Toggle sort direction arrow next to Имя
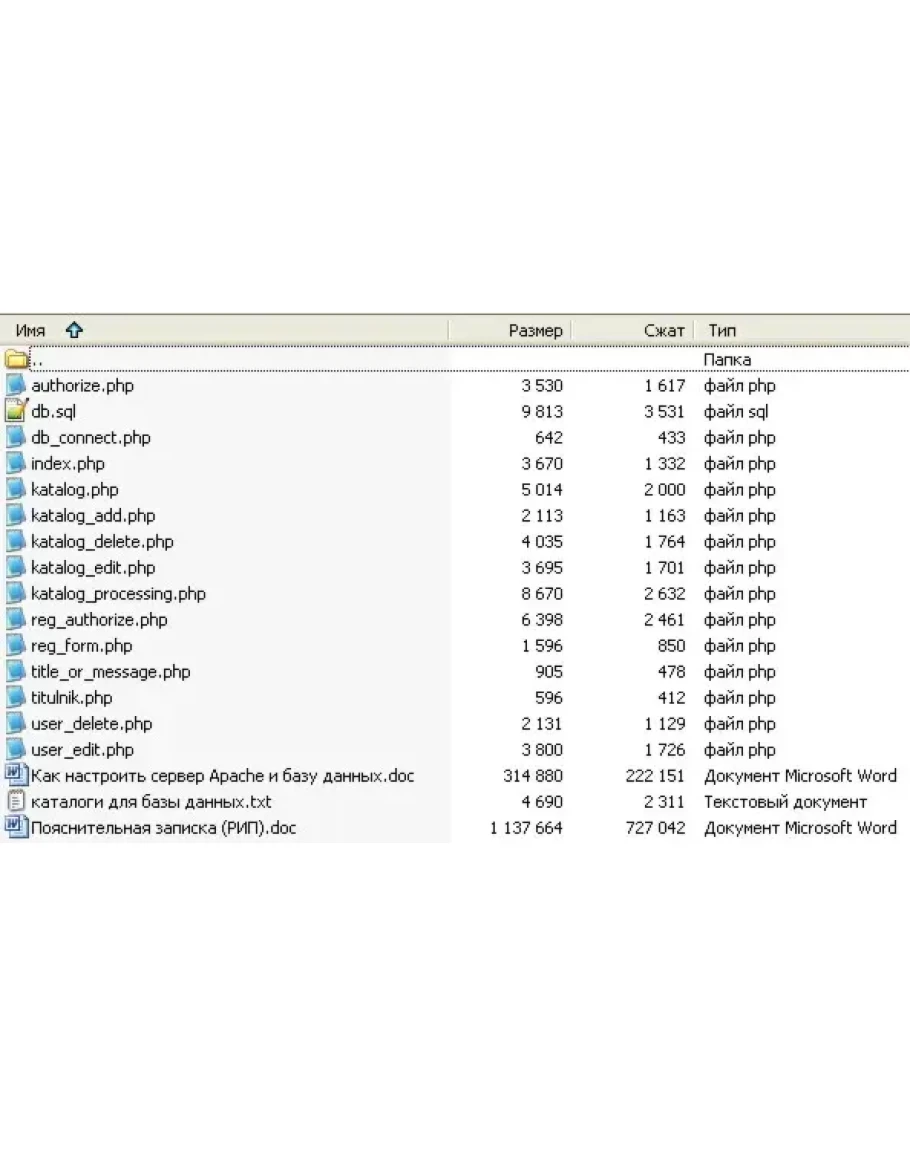The width and height of the screenshot is (910, 1155). pos(74,330)
